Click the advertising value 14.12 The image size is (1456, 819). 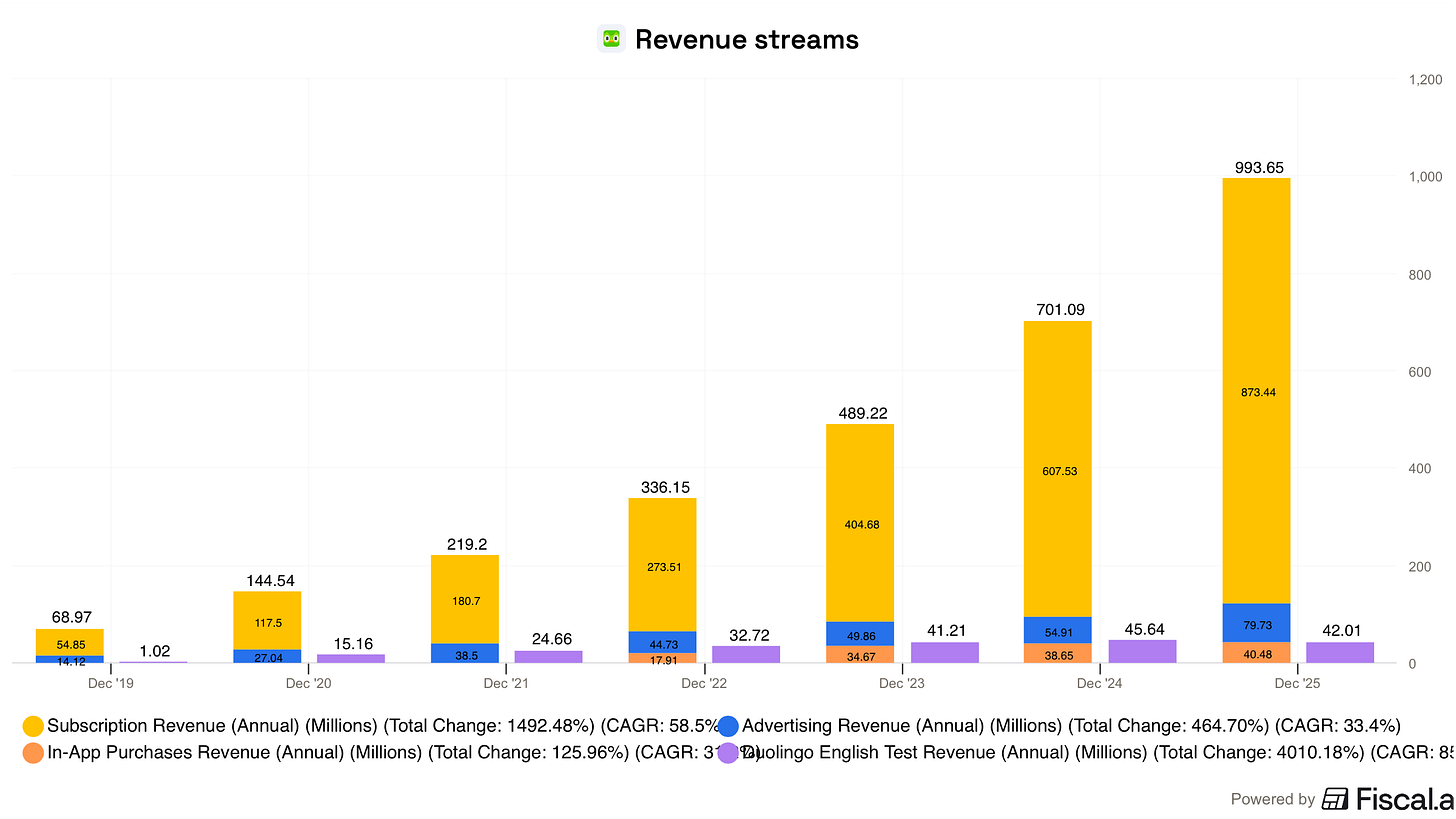point(69,661)
